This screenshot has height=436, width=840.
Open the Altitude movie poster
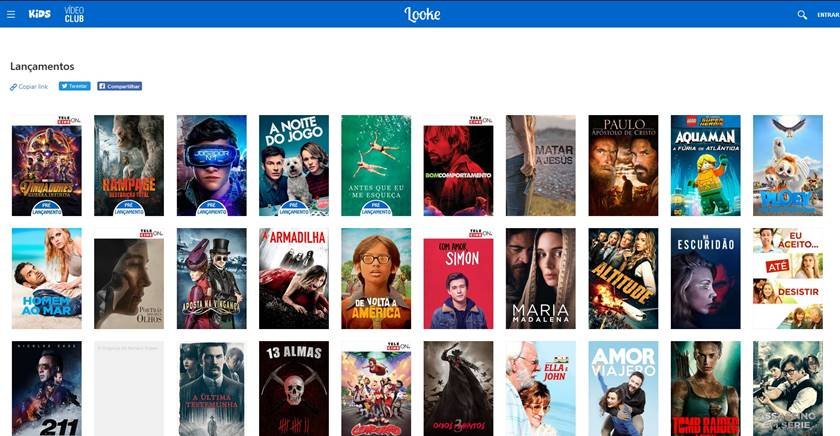click(623, 279)
